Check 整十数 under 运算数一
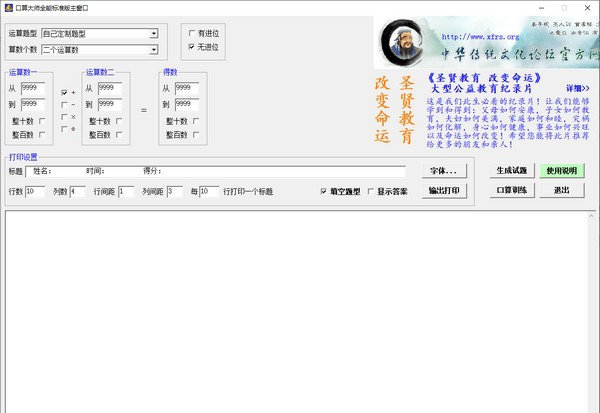This screenshot has width=600, height=413. tap(42, 121)
